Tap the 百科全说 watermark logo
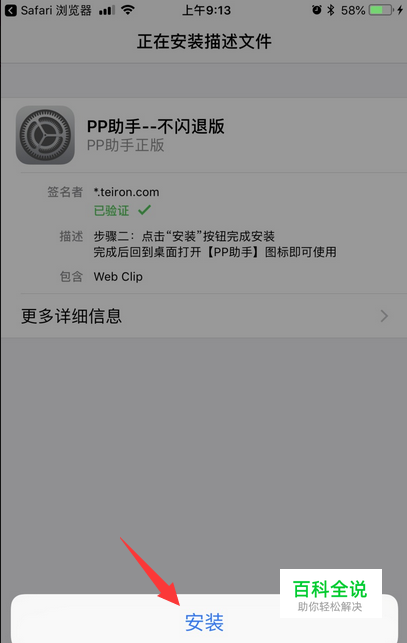The width and height of the screenshot is (407, 643). tap(331, 593)
